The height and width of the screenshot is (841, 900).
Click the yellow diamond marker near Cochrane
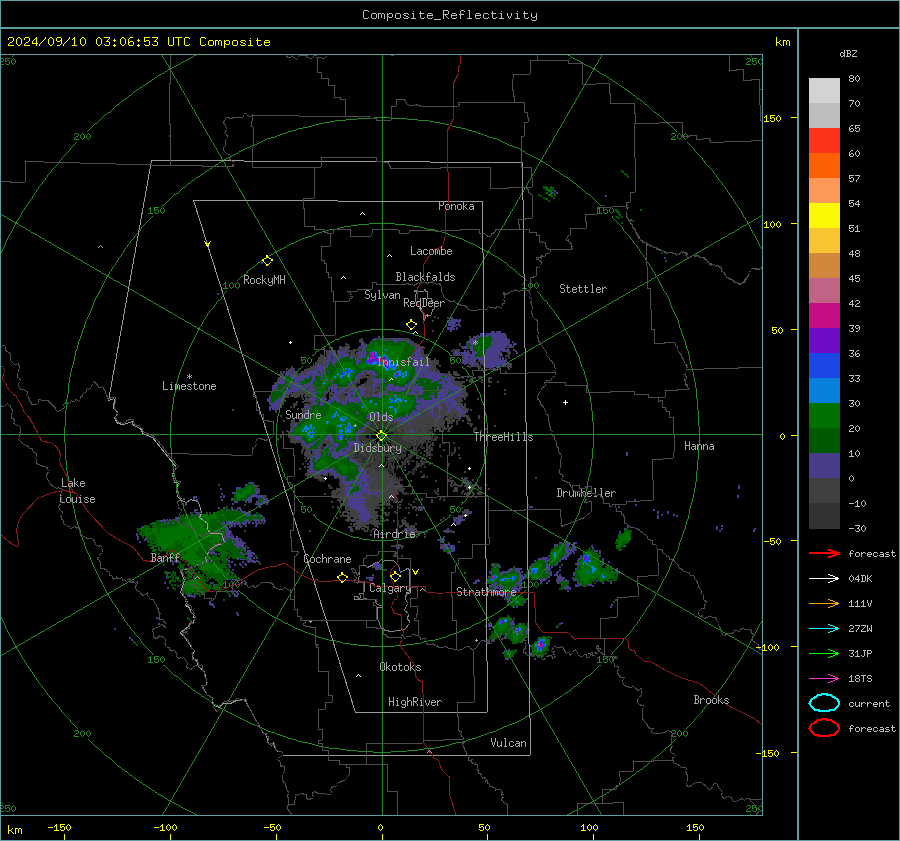(x=342, y=578)
